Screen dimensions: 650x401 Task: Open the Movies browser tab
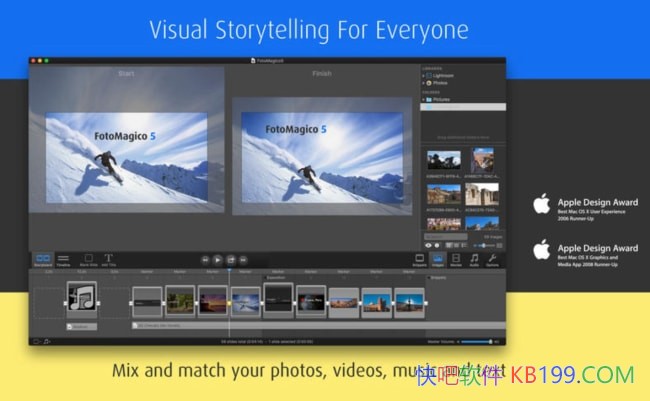[456, 259]
